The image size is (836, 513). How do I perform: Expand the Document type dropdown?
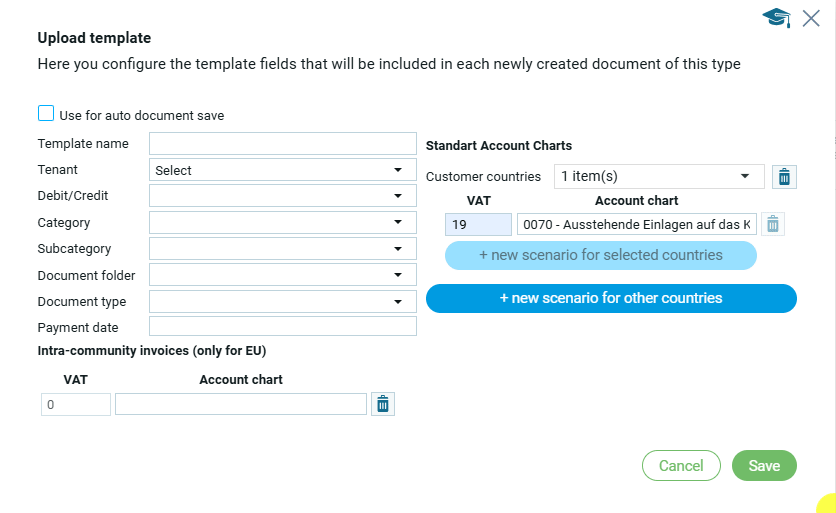[x=282, y=301]
